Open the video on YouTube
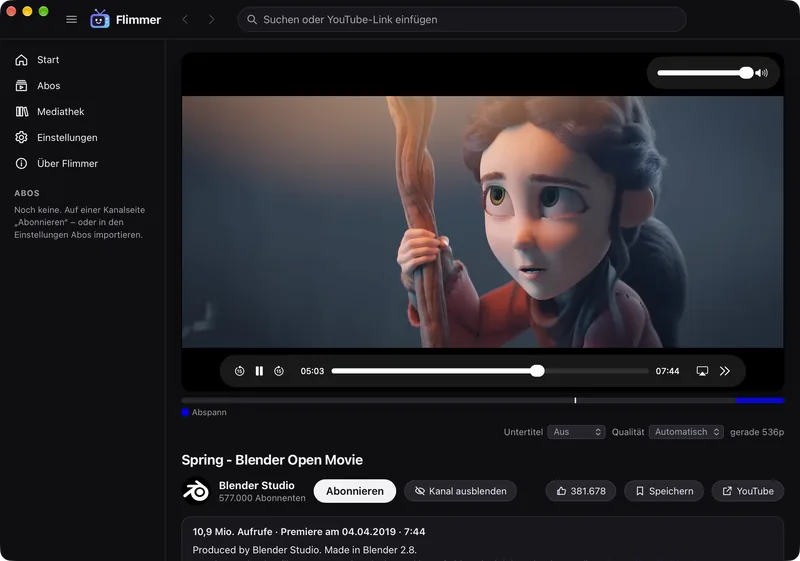 coord(748,491)
